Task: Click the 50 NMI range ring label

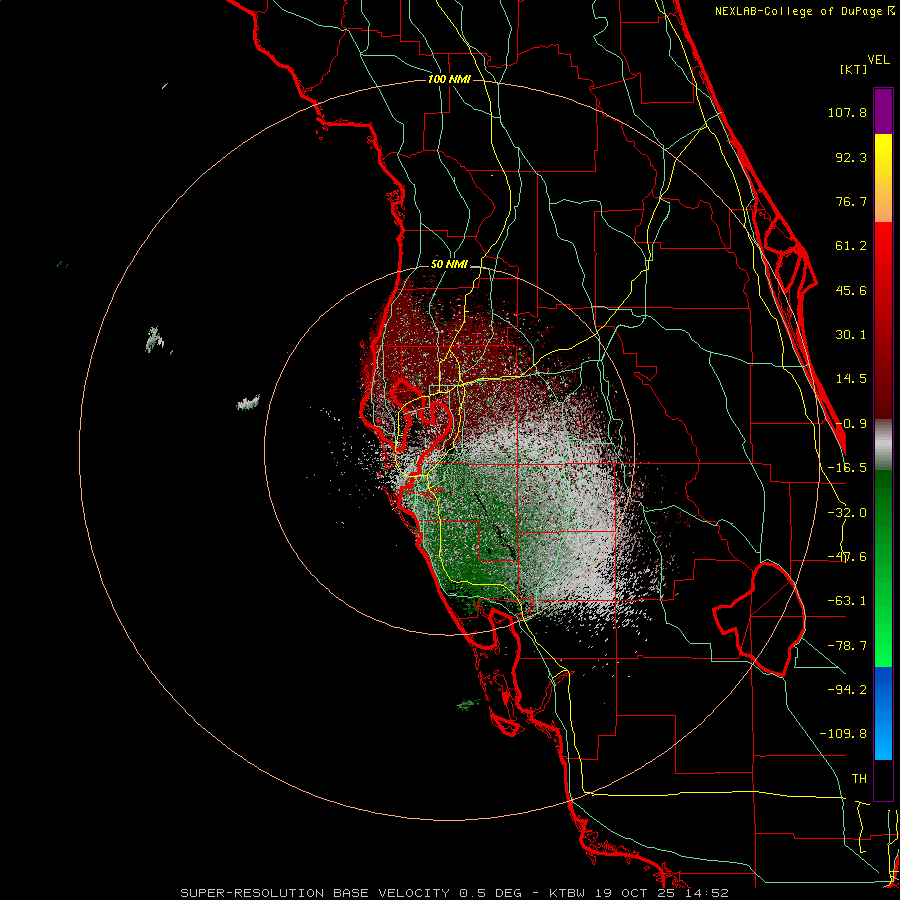Action: coord(449,265)
